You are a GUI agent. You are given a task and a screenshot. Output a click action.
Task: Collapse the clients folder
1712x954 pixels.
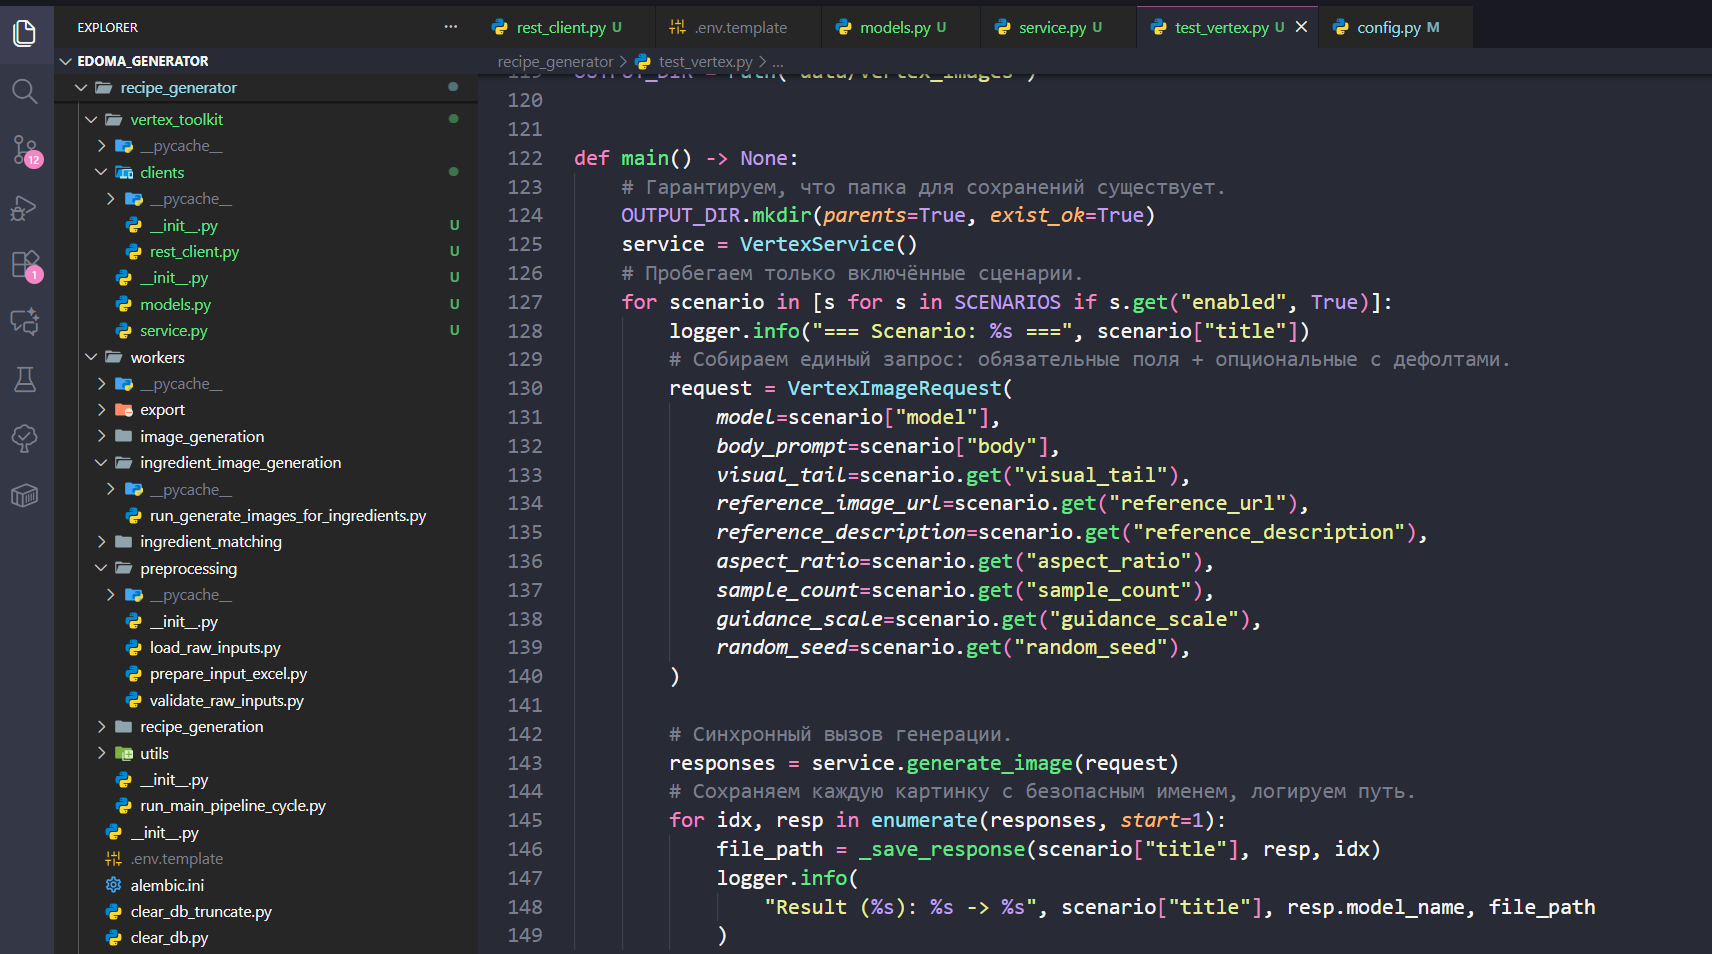(x=101, y=173)
